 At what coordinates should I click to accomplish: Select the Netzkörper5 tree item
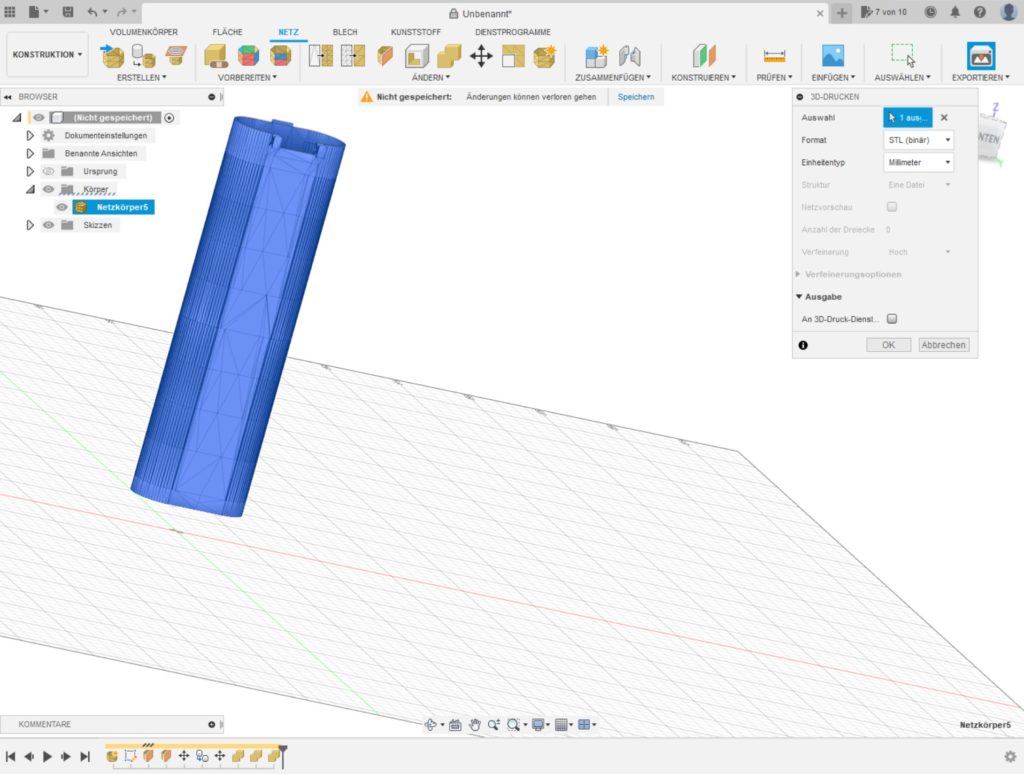pos(113,207)
